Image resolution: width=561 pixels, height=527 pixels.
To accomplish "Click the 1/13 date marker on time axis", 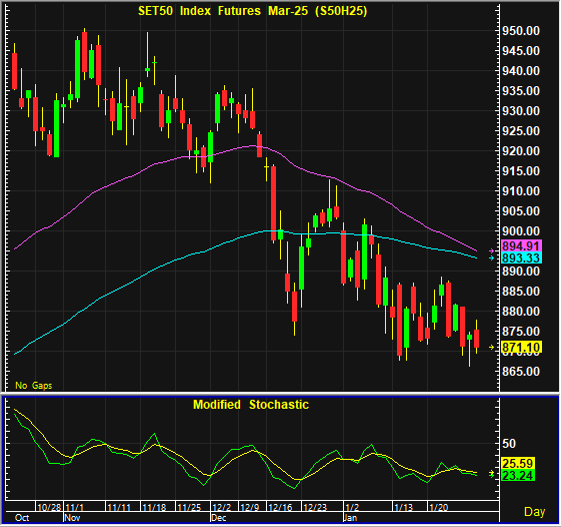I will 403,507.
